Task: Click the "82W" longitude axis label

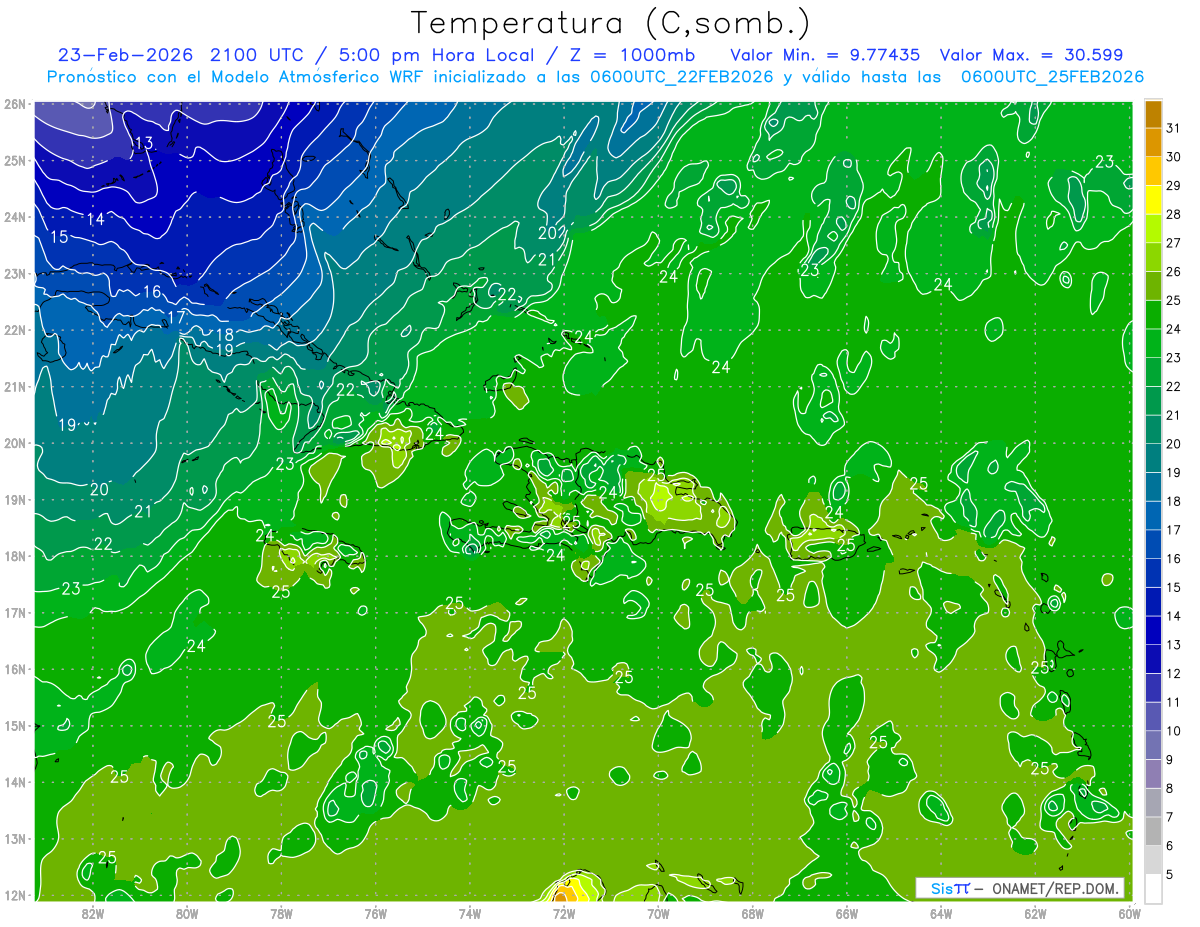Action: [x=93, y=912]
